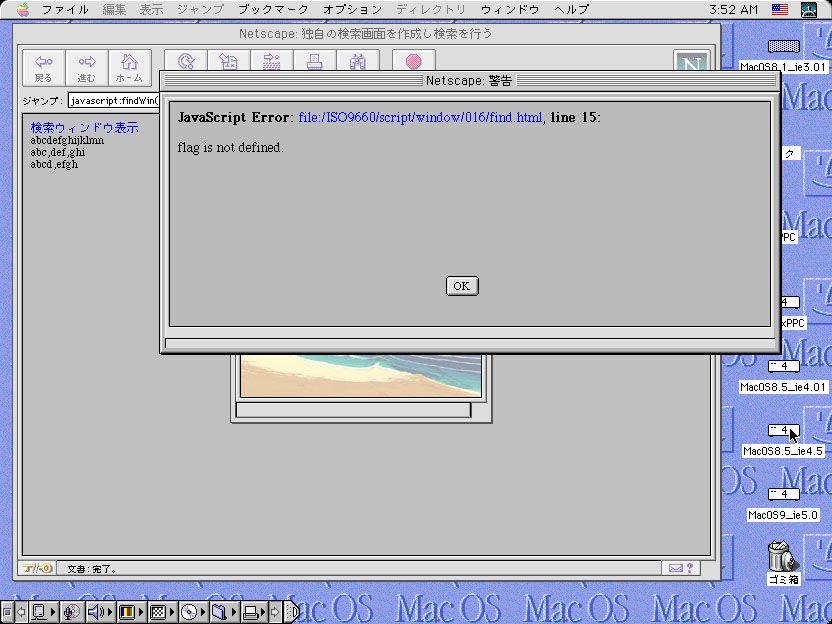Screen dimensions: 832x624
Task: Click the ジャンプ location input field
Action: (x=114, y=100)
